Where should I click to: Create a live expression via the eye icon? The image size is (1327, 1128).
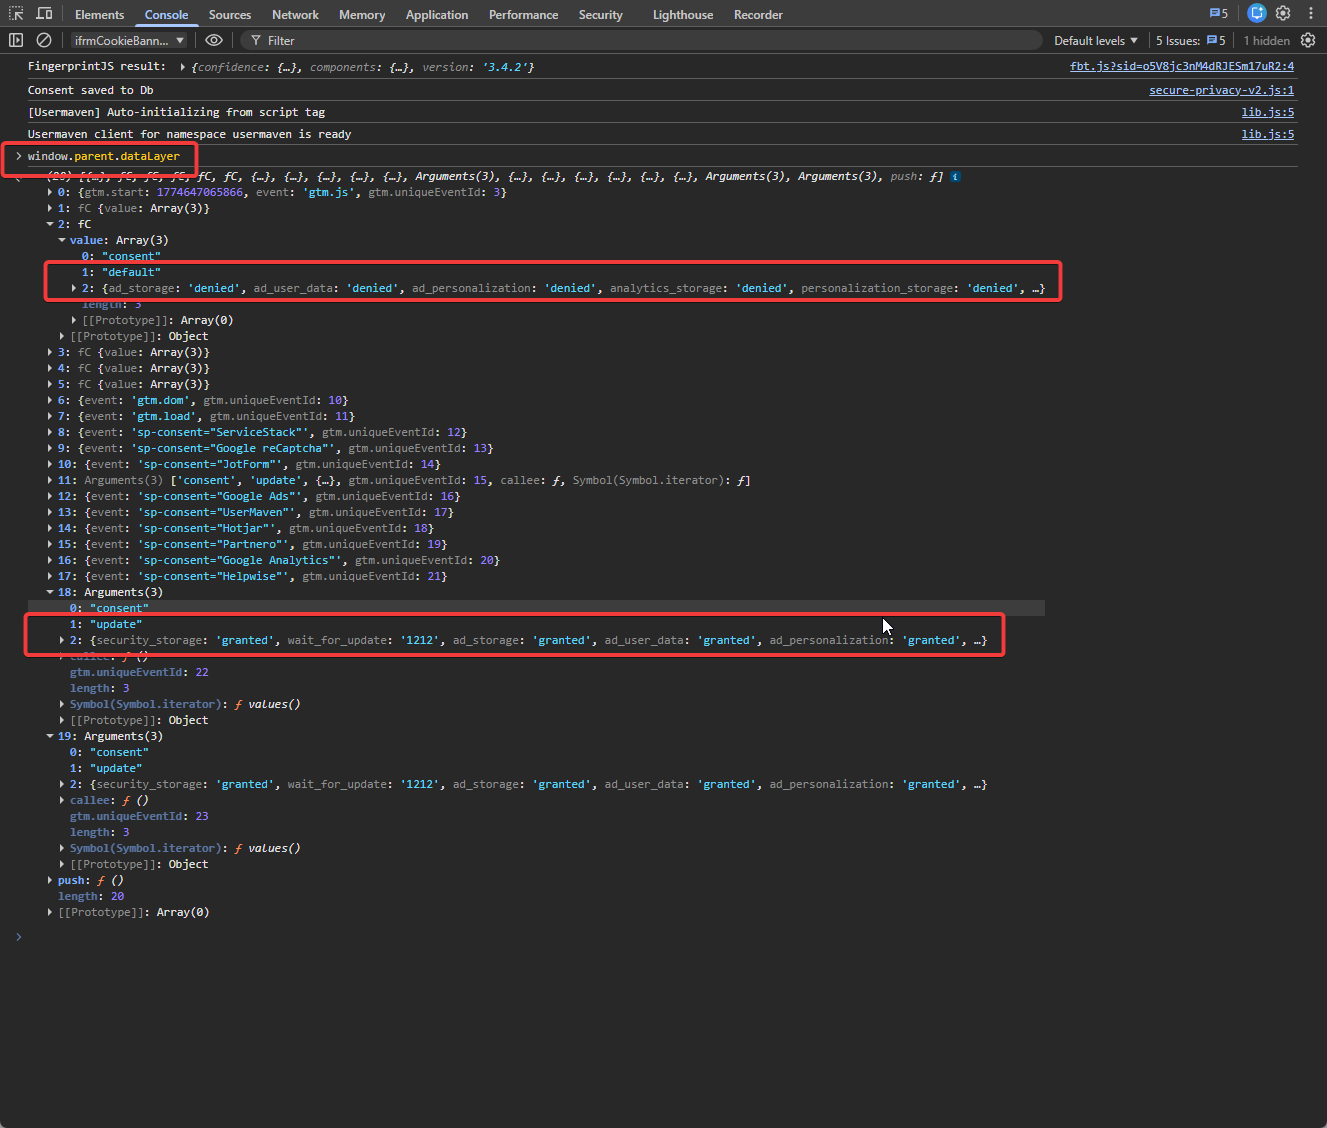point(213,40)
